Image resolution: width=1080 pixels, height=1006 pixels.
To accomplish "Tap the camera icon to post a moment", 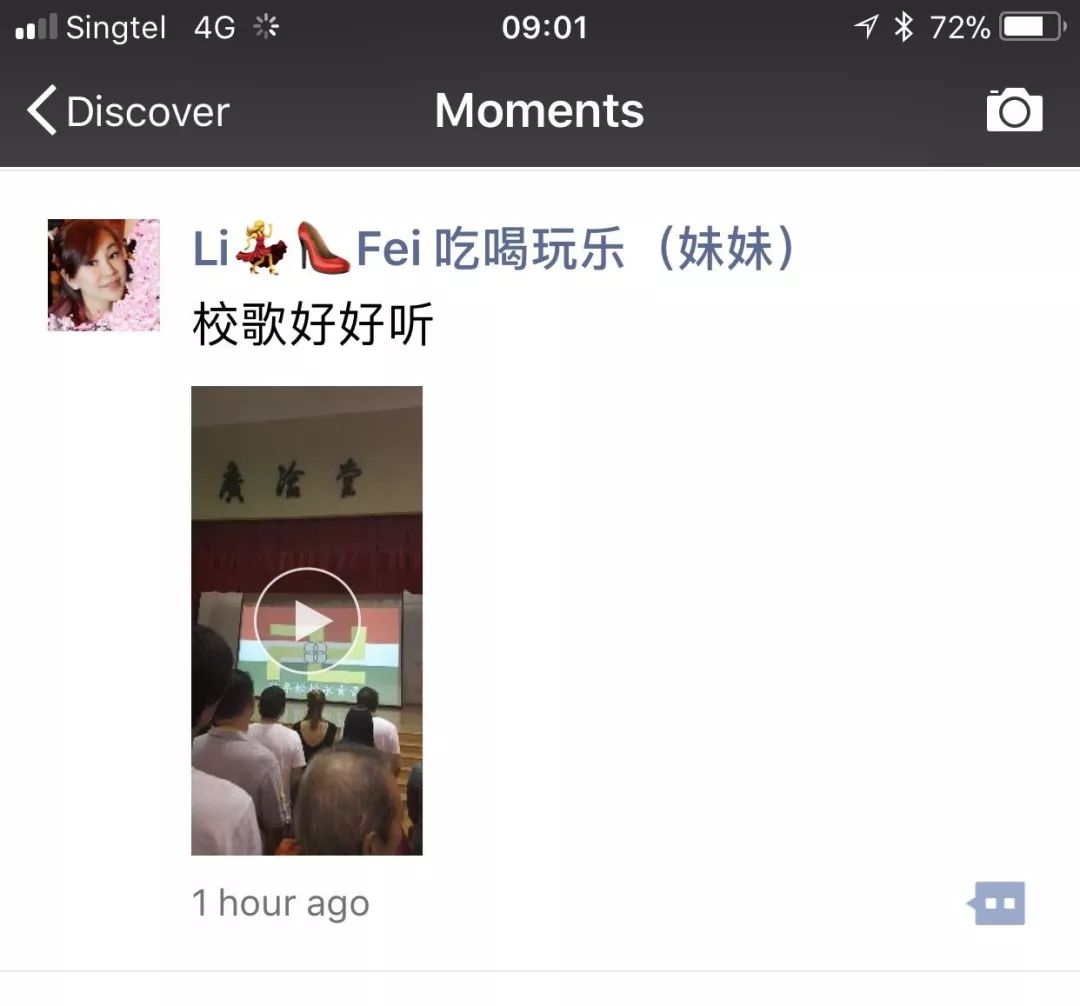I will pos(1014,109).
